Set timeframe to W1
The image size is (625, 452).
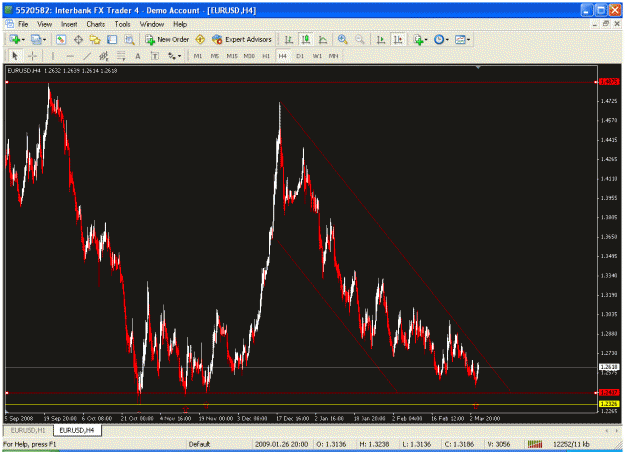tap(317, 56)
